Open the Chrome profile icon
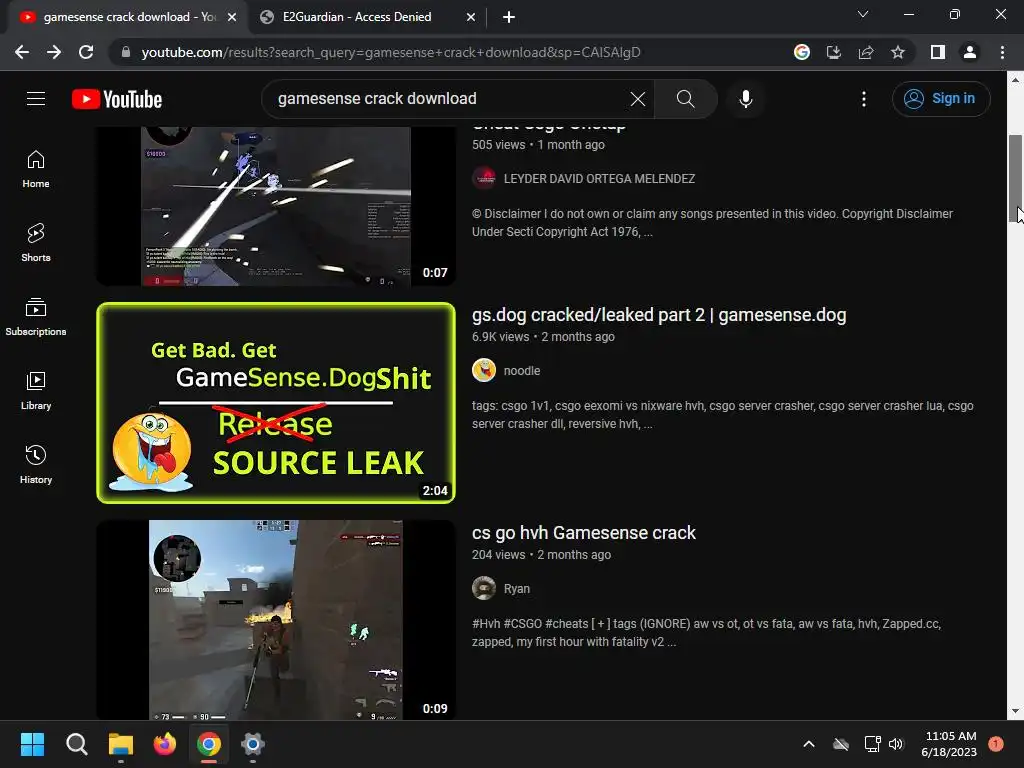Viewport: 1024px width, 768px height. pyautogui.click(x=970, y=52)
